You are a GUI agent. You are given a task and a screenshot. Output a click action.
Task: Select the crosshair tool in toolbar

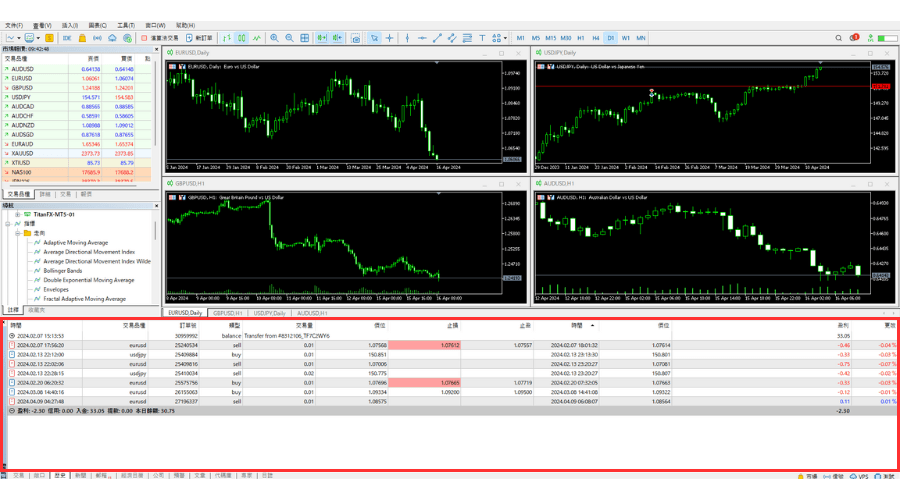(x=389, y=38)
